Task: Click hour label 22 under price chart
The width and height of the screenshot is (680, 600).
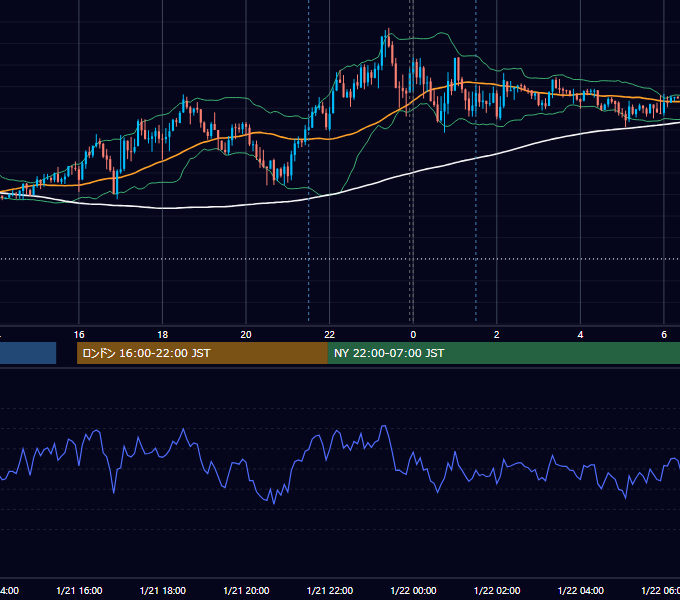Action: tap(330, 335)
